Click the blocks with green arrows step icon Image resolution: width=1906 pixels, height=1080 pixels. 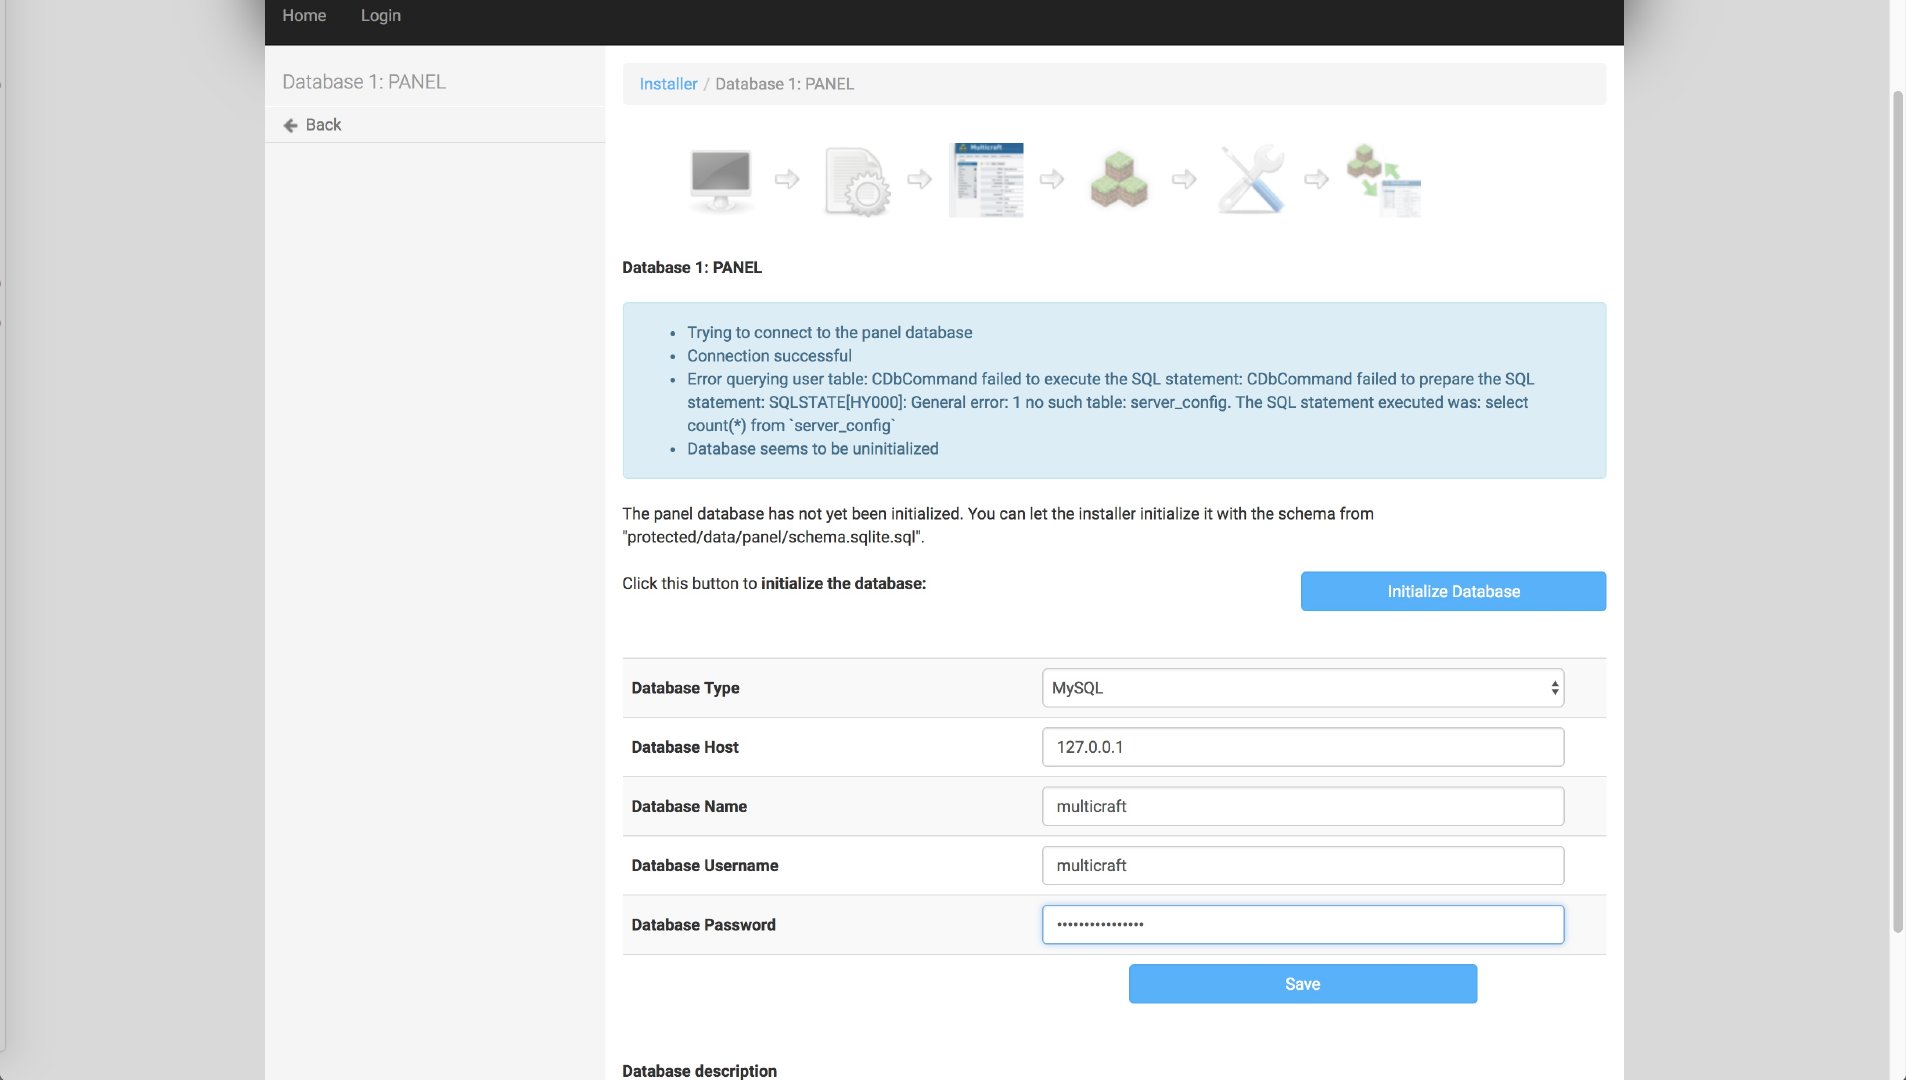[1384, 181]
